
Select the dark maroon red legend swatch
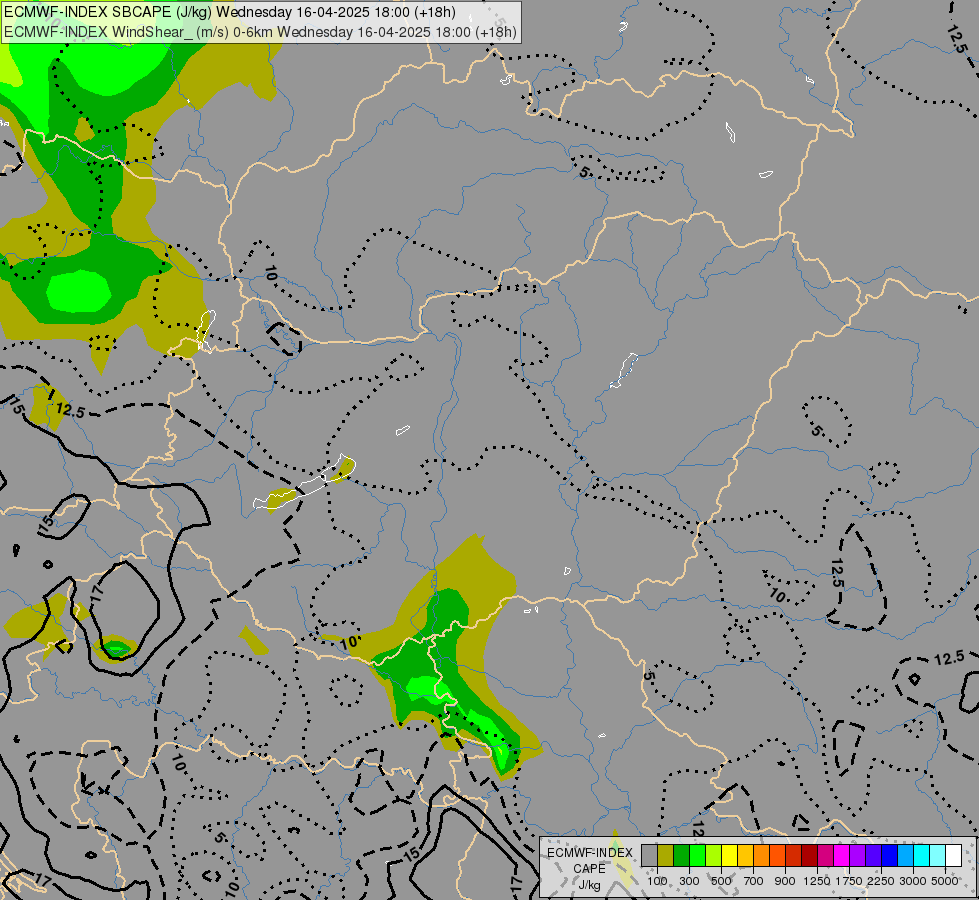810,856
